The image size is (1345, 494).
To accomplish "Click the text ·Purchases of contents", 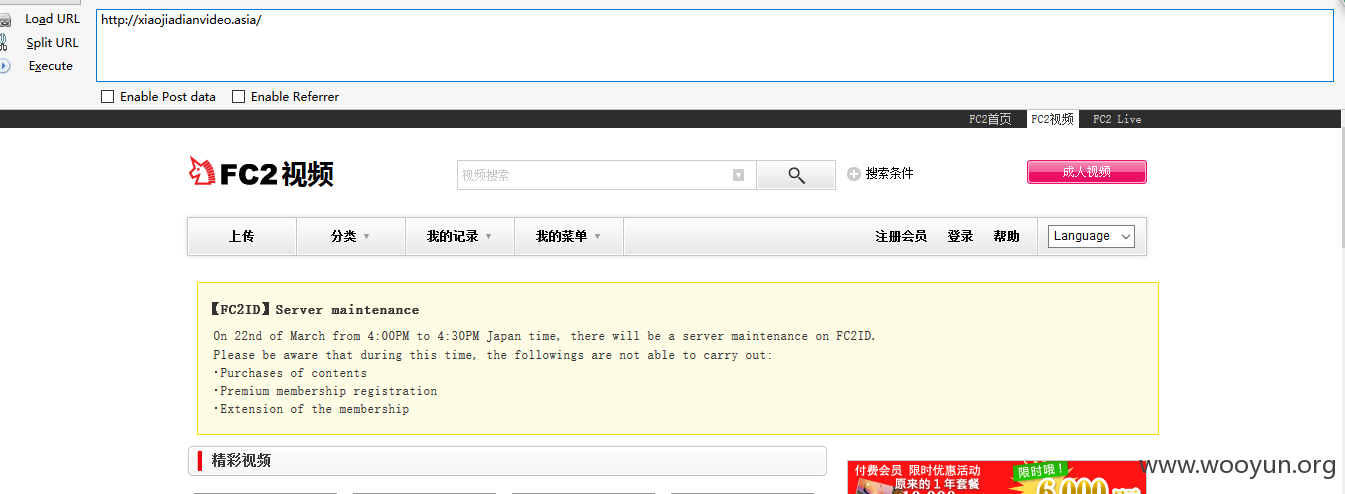I will 290,373.
